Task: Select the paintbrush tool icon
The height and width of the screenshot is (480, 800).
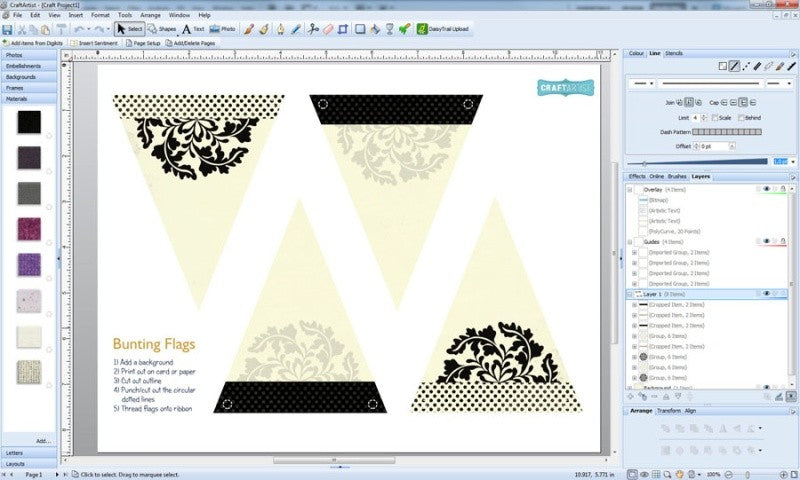Action: [248, 29]
